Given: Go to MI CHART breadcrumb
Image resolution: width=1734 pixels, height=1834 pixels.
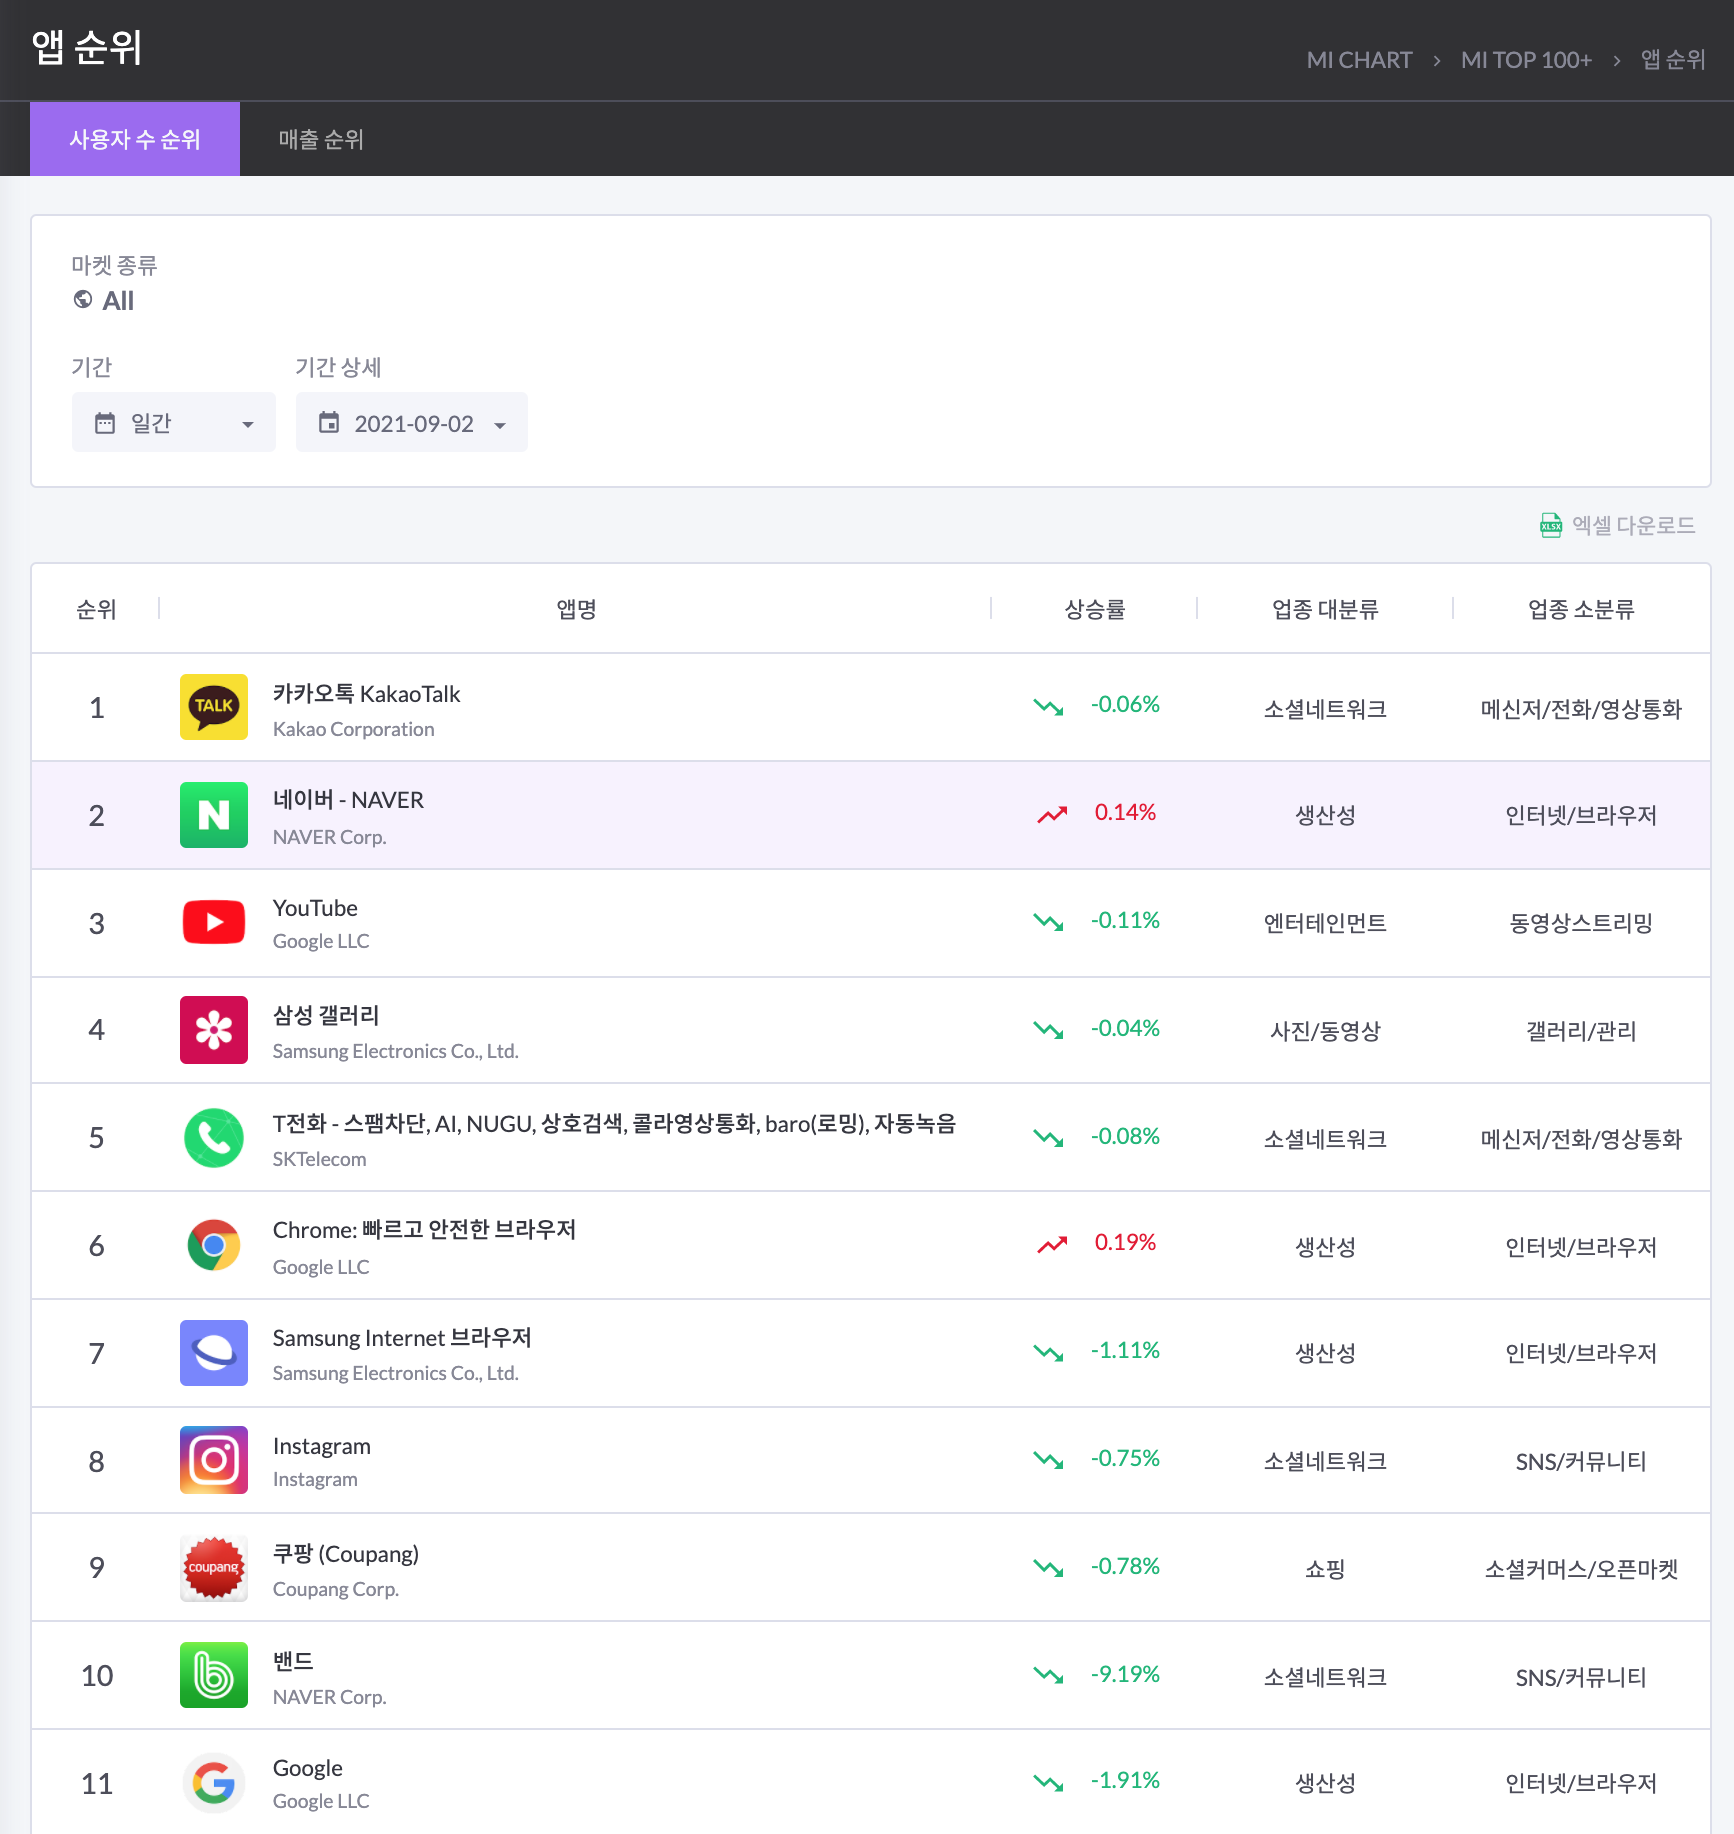Looking at the screenshot, I should click(x=1359, y=60).
